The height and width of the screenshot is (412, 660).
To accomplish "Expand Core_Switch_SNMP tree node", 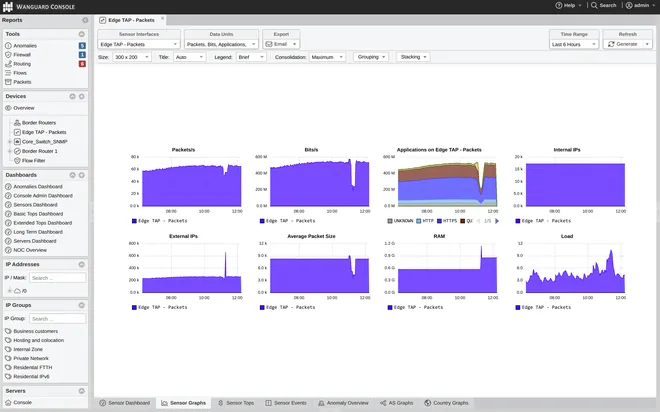I will 10,142.
